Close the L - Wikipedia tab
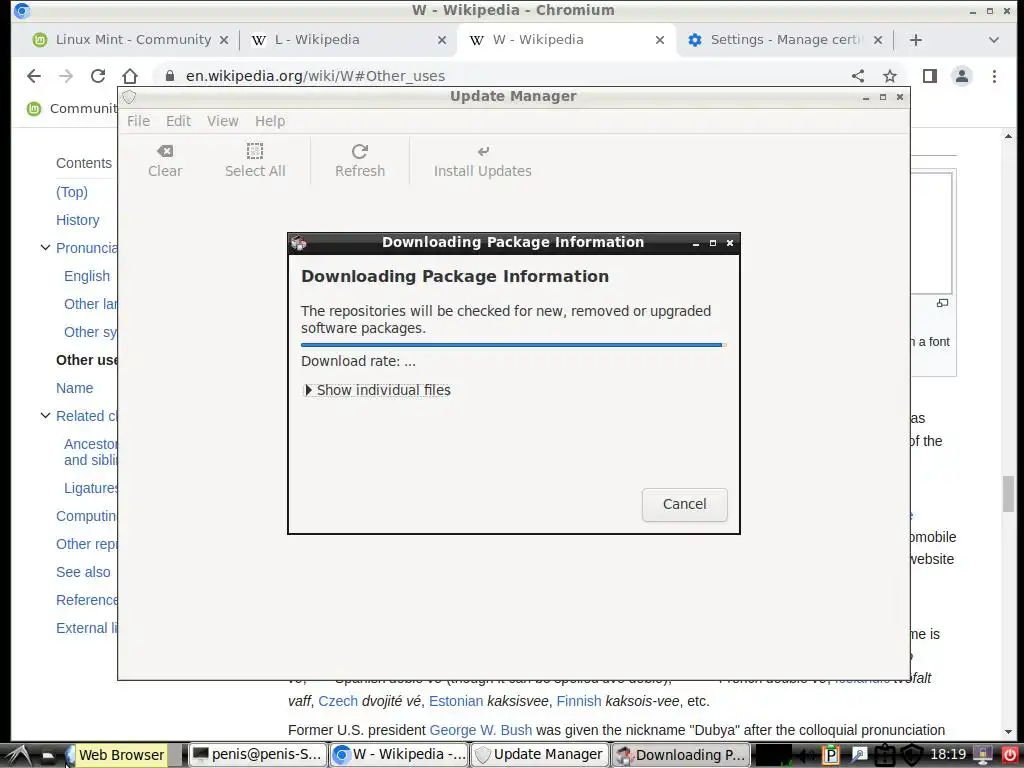Screen dimensions: 1024x768 pyautogui.click(x=442, y=40)
